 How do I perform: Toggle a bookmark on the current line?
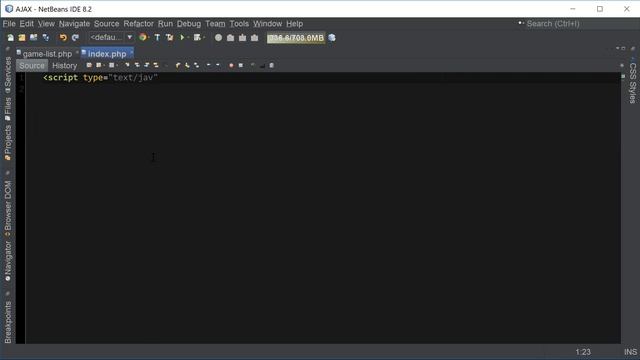coord(197,65)
